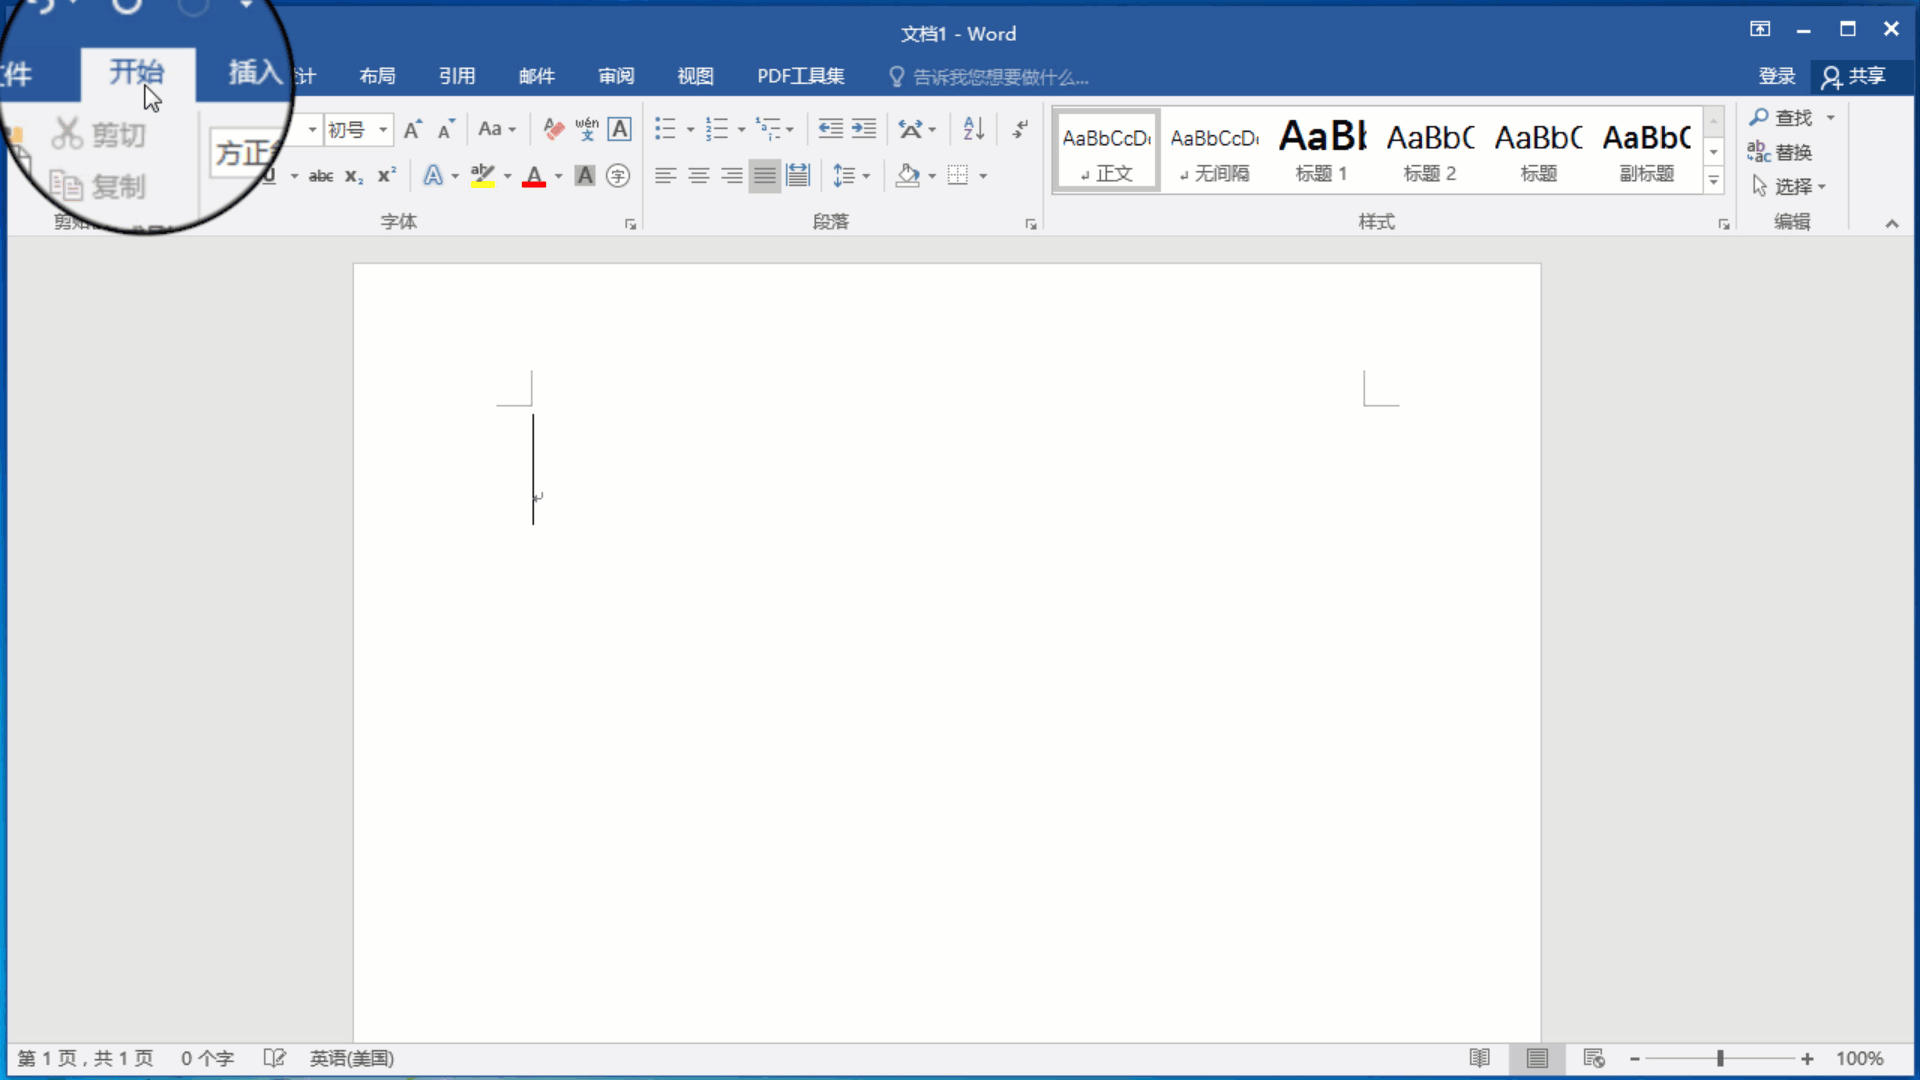Click the Increase Font Size icon

(x=412, y=129)
